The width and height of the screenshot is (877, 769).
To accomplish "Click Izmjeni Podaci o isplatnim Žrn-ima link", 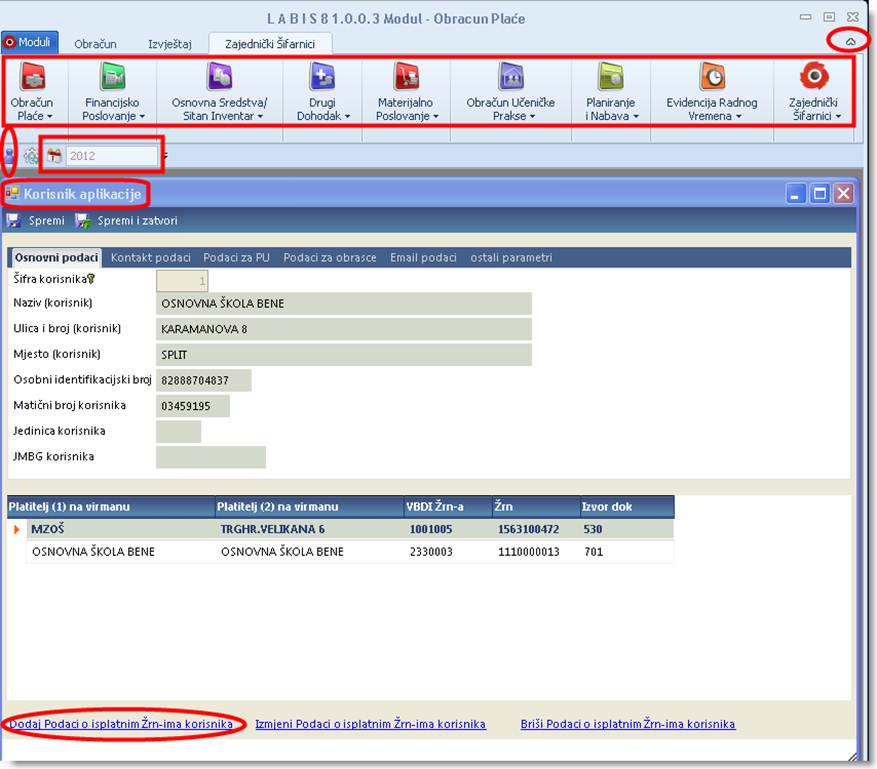I will [370, 724].
